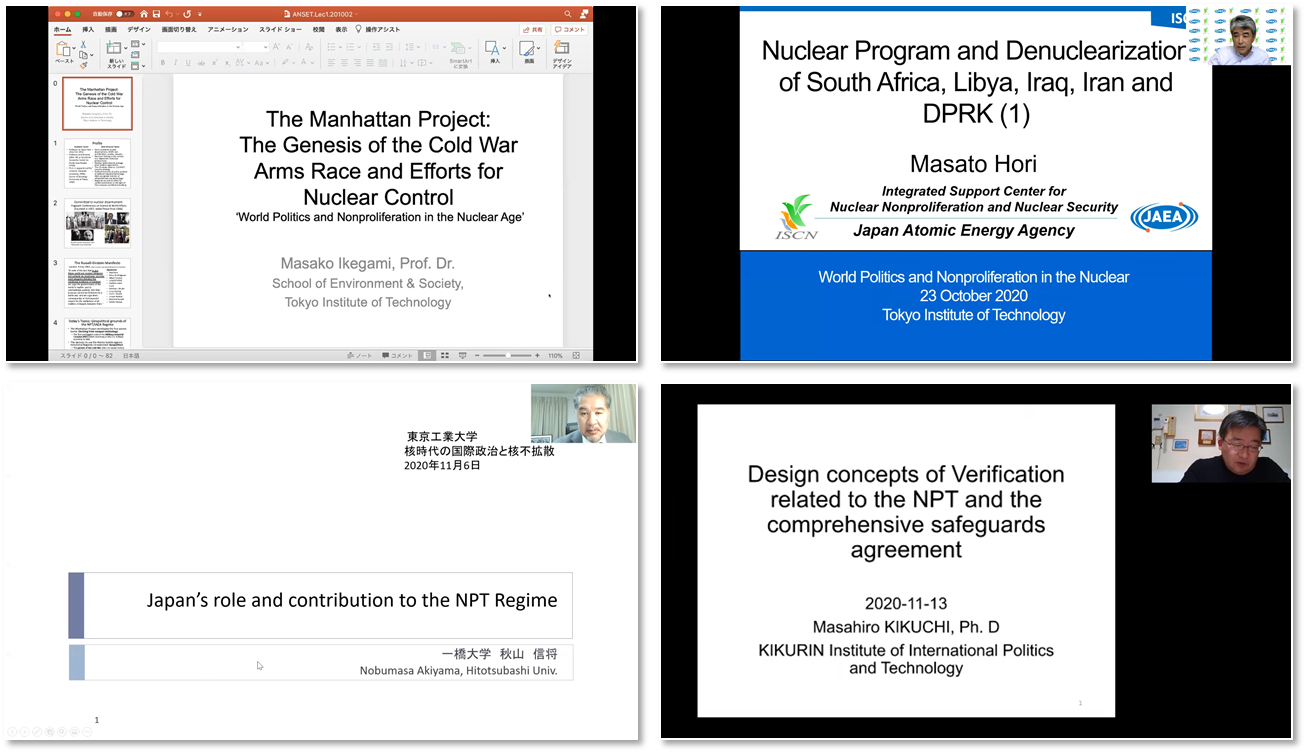
Task: Open the アニメーション ribbon tab
Action: pos(228,29)
